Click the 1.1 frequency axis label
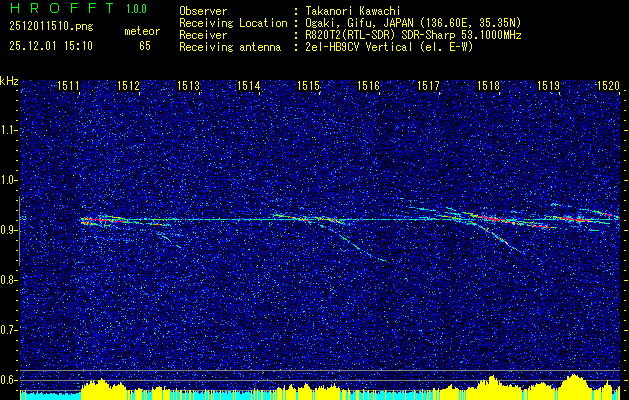This screenshot has width=629, height=400. pyautogui.click(x=9, y=130)
